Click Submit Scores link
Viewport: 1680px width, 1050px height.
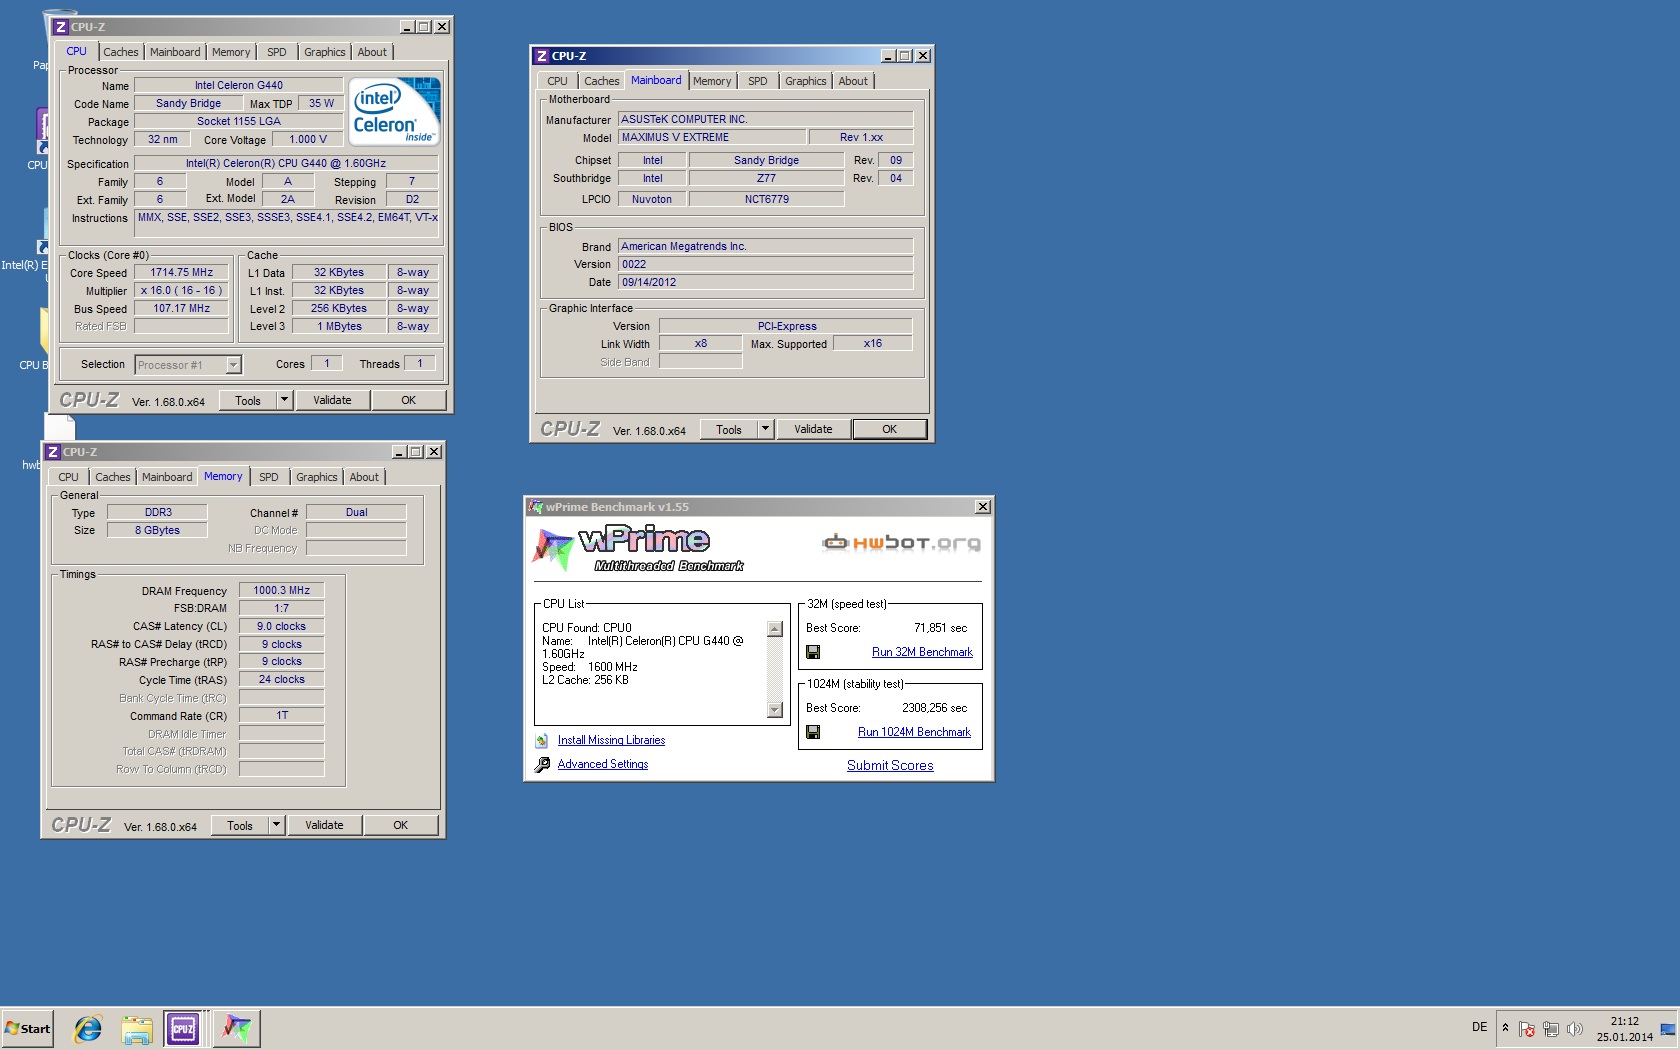890,766
